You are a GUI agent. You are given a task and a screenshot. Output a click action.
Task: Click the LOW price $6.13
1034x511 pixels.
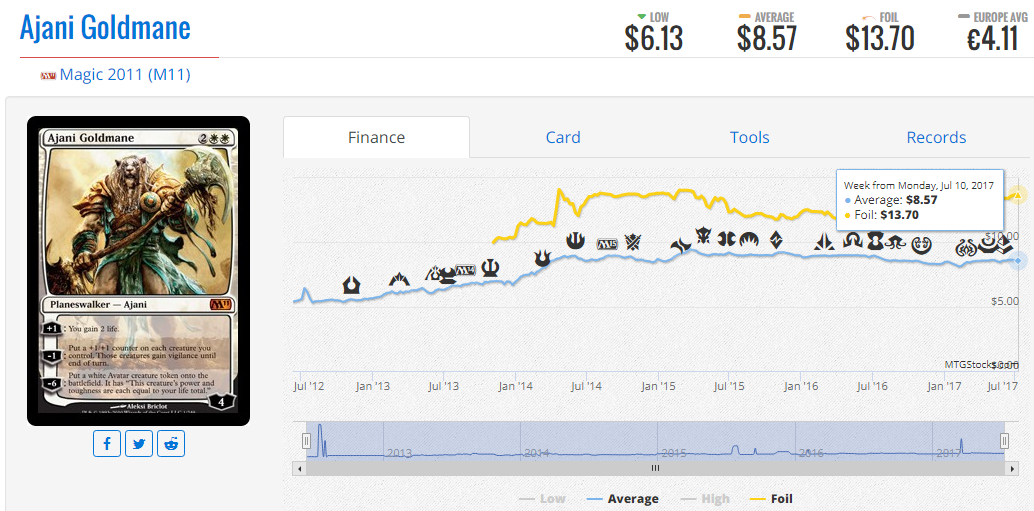pyautogui.click(x=654, y=40)
